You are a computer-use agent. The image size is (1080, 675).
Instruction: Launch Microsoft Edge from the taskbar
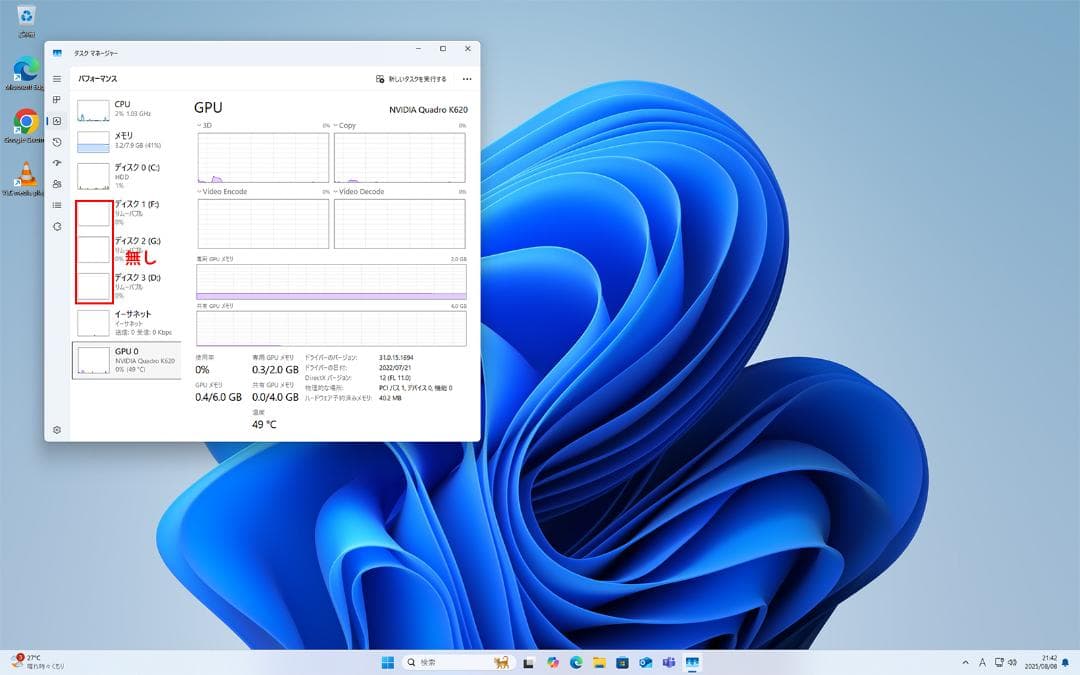point(577,662)
